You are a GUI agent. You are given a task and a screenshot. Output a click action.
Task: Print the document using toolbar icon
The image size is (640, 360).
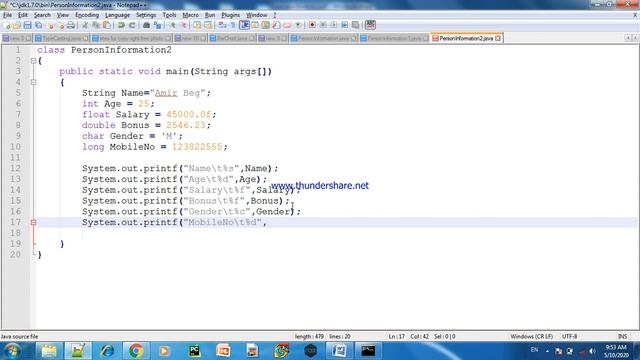71,25
